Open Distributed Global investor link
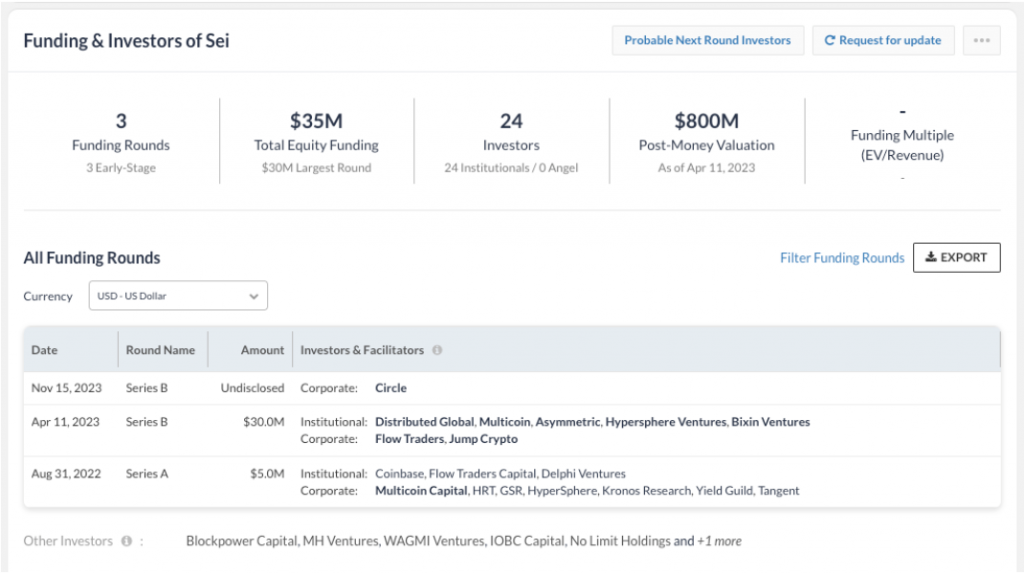The height and width of the screenshot is (574, 1024). (424, 422)
